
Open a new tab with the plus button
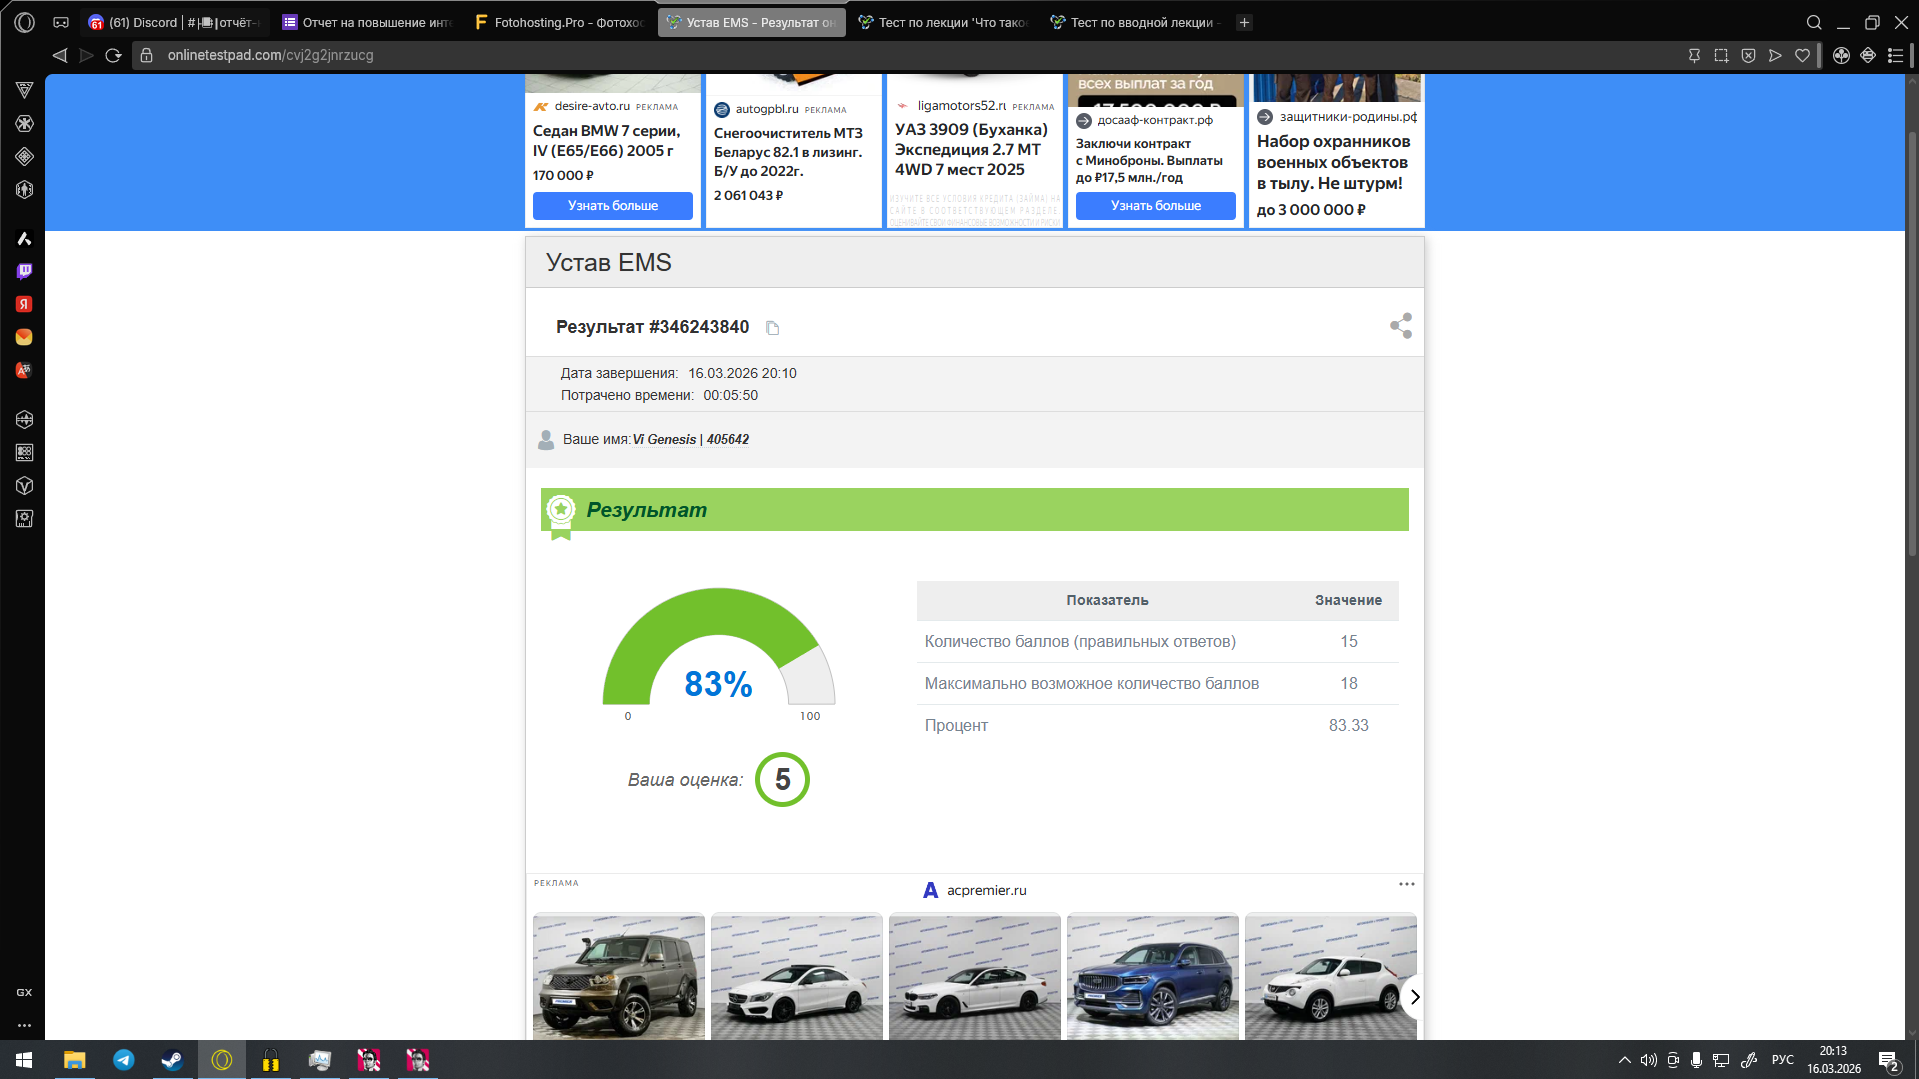point(1244,22)
